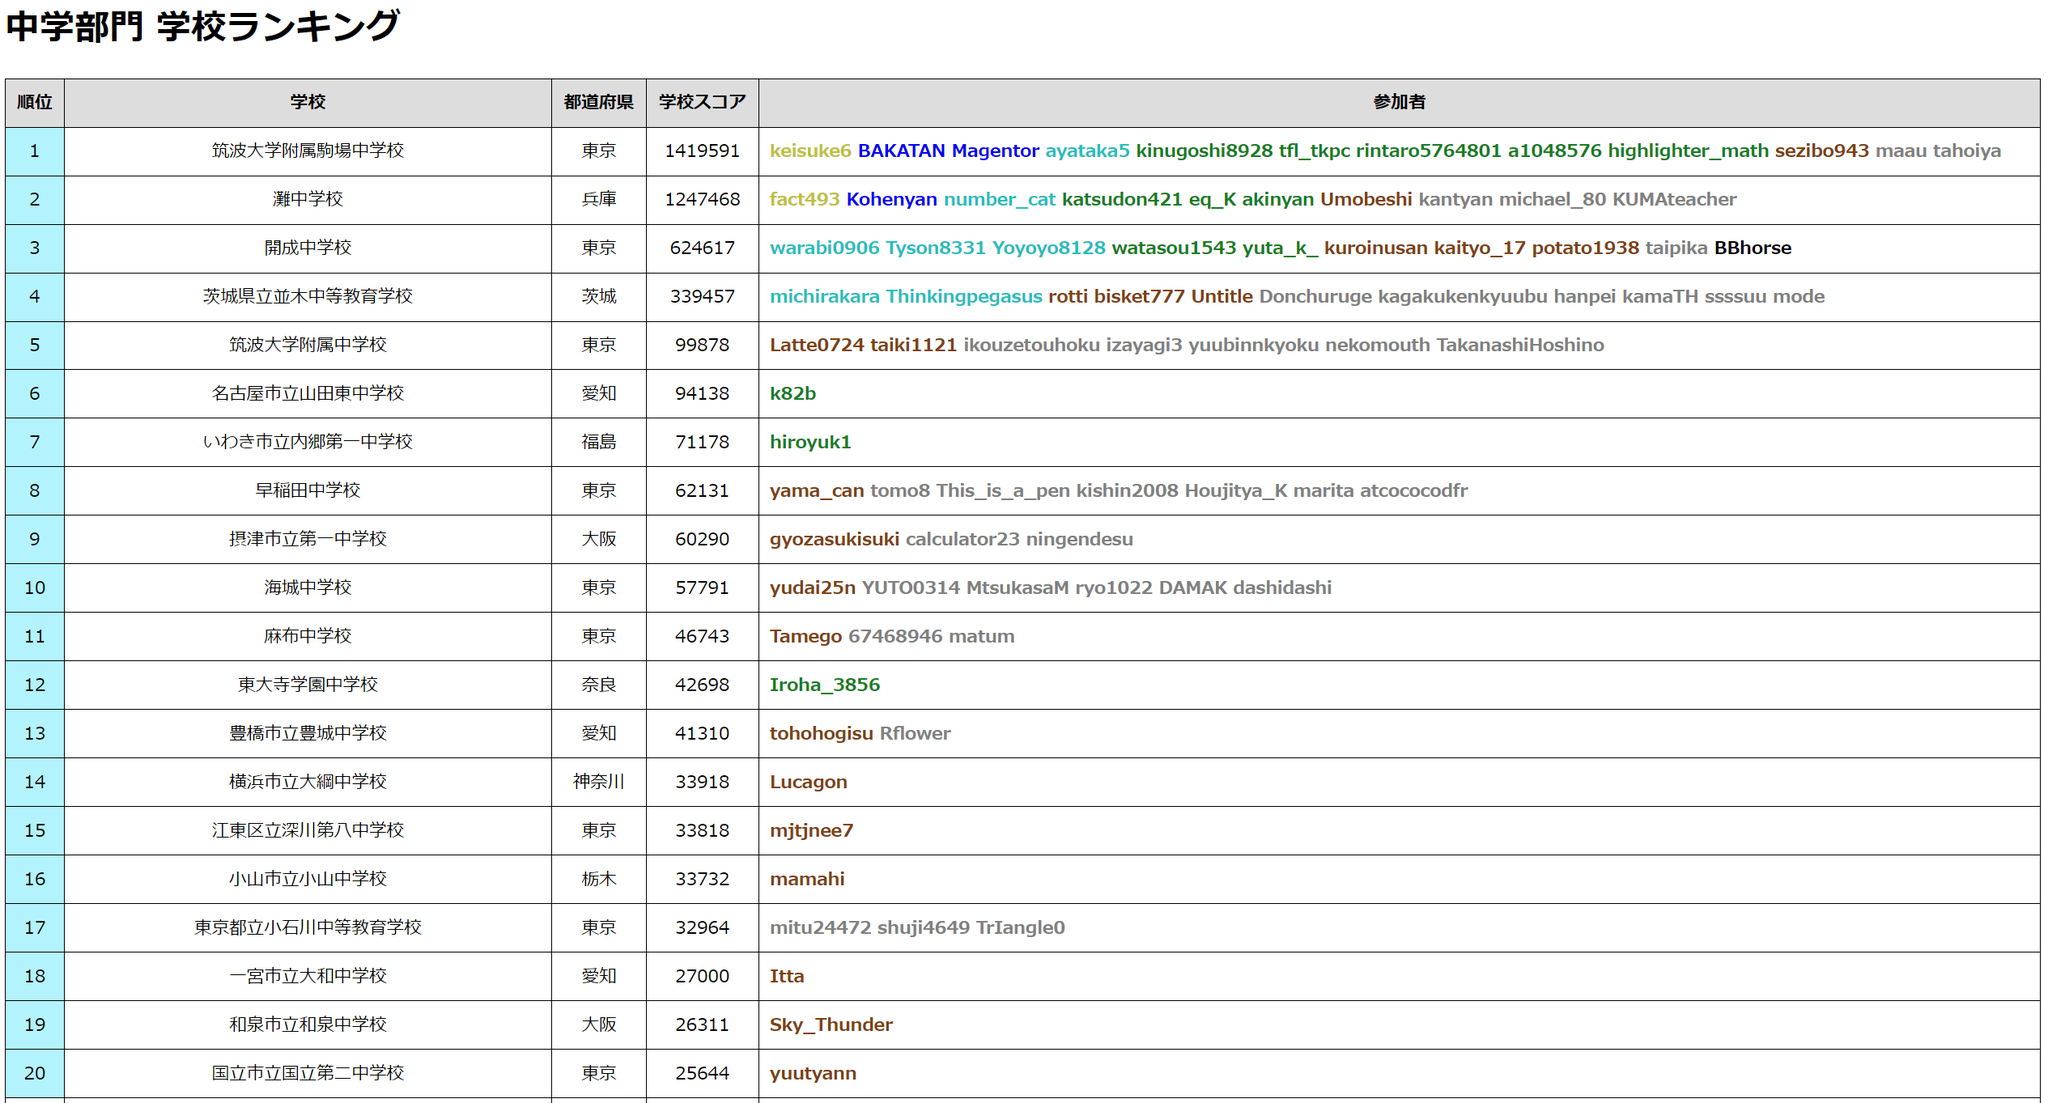Click the 都道府県 column header
Viewport: 2048px width, 1103px height.
tap(598, 101)
